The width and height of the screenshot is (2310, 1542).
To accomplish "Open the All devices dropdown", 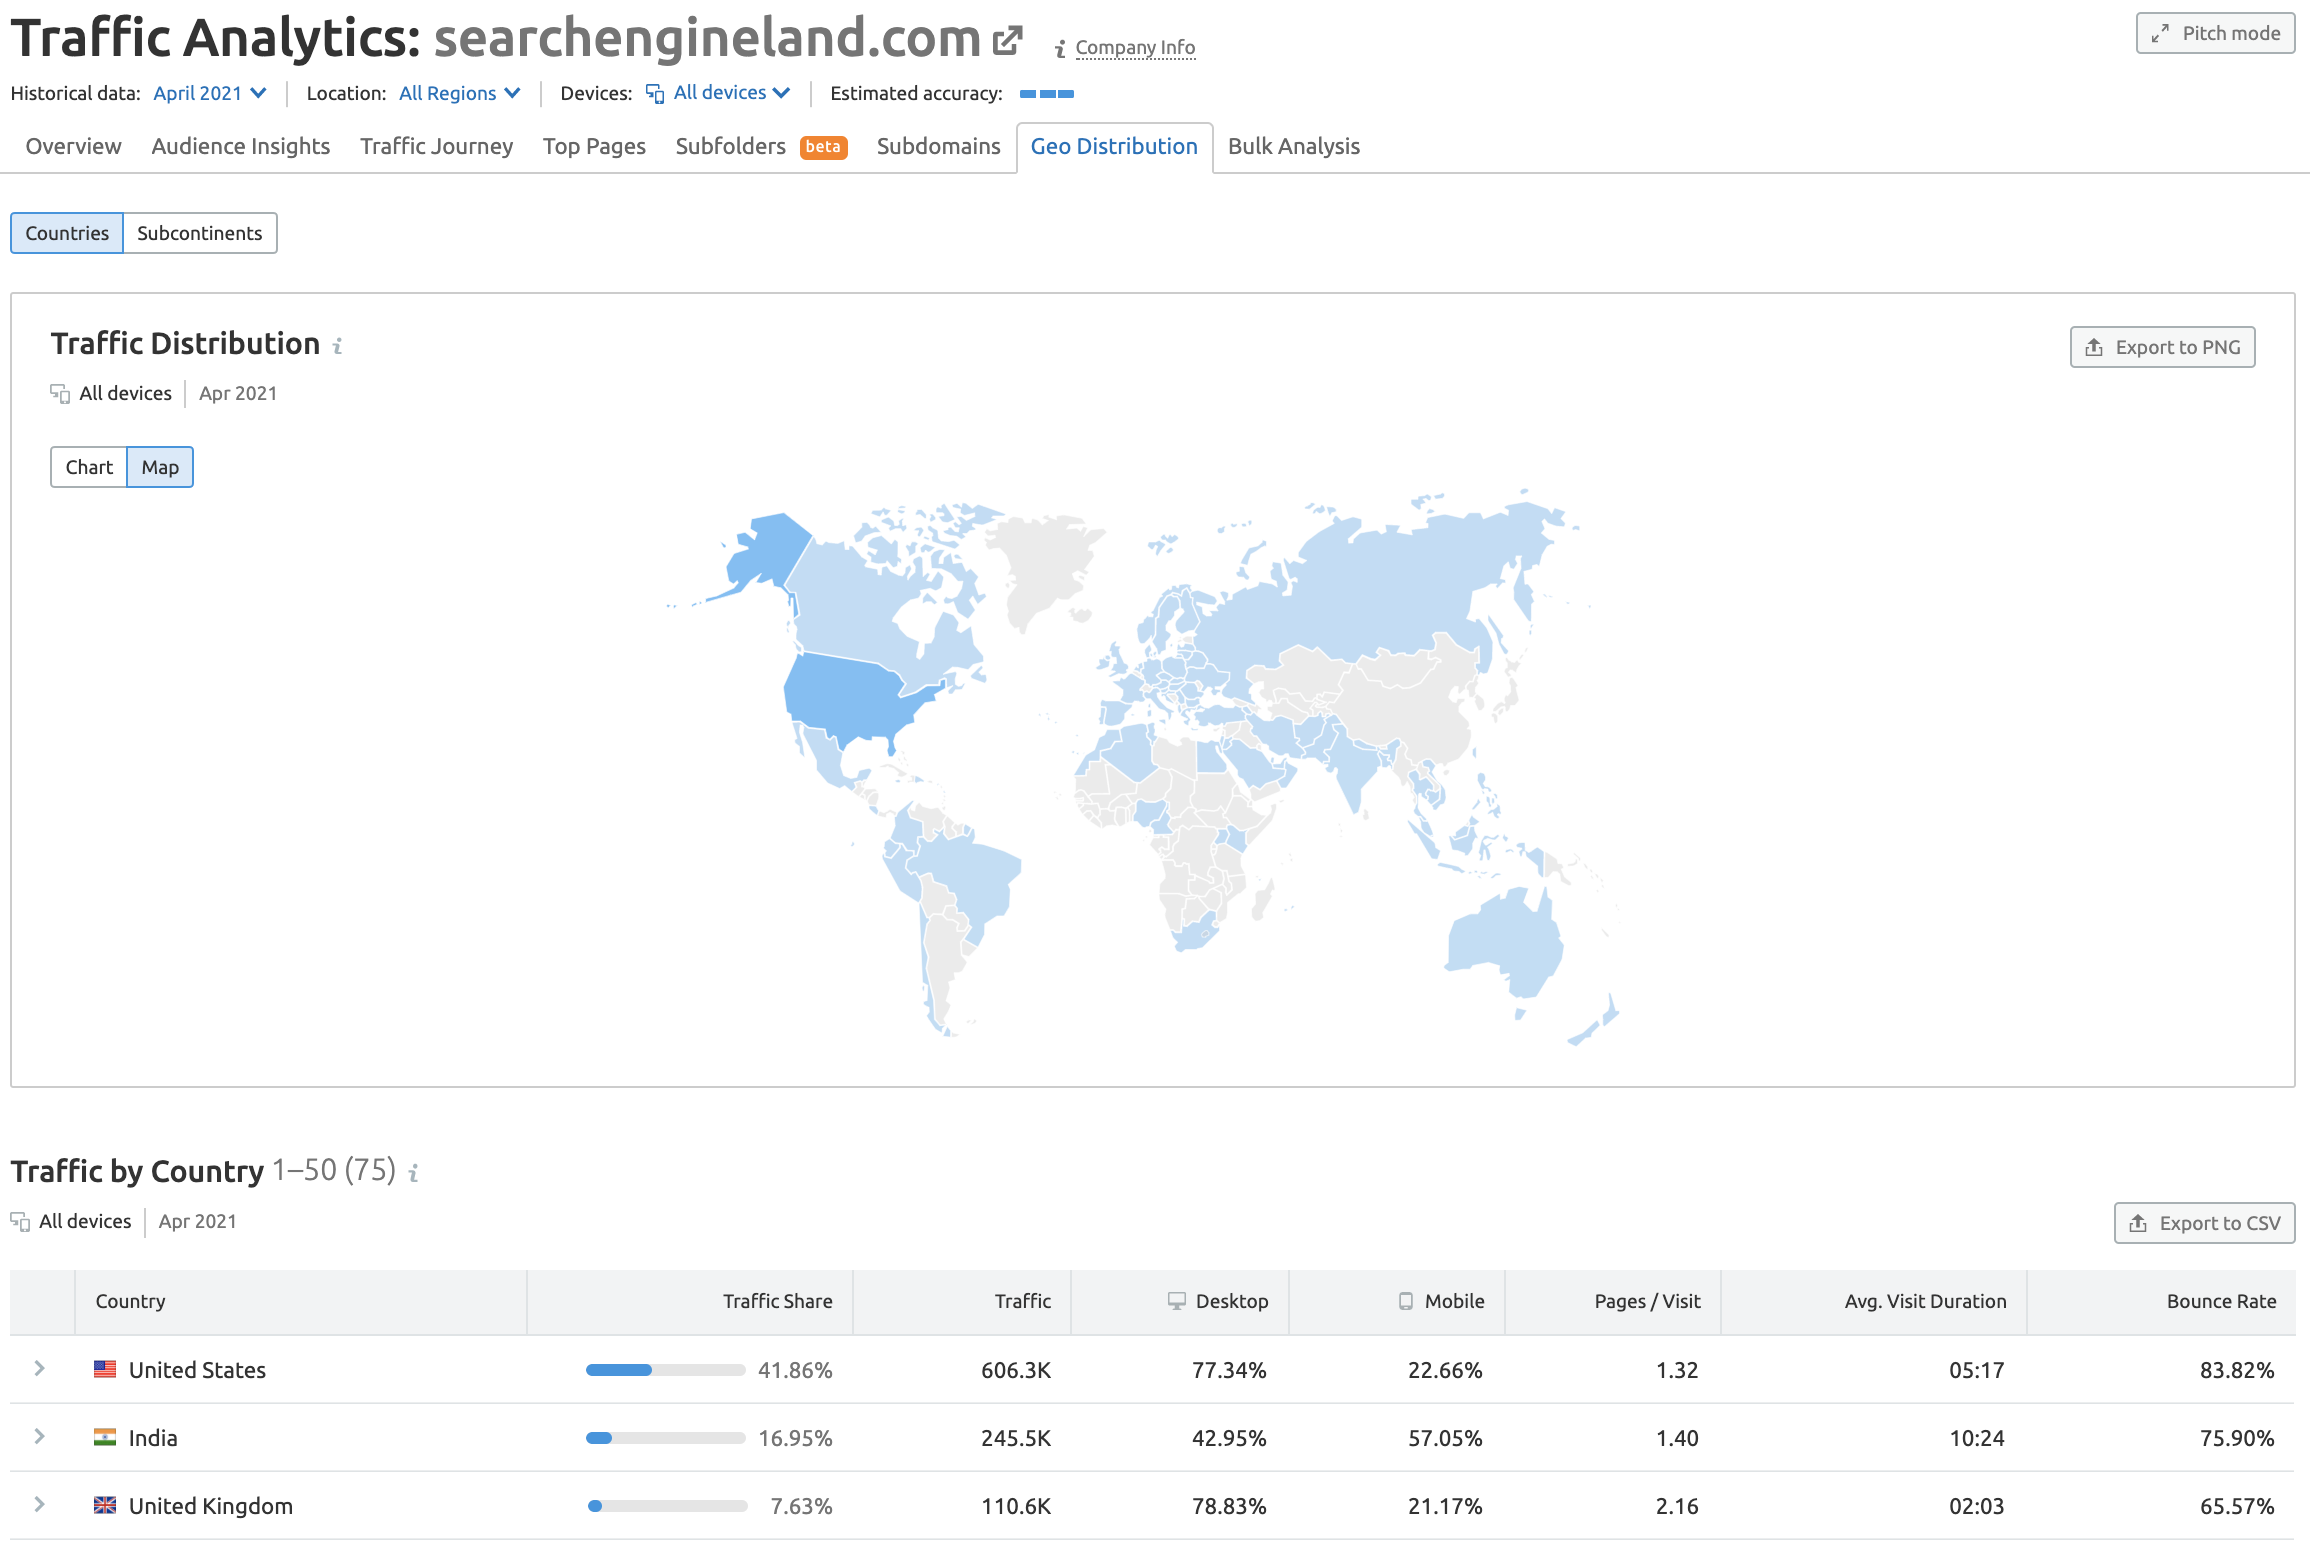I will coord(731,93).
